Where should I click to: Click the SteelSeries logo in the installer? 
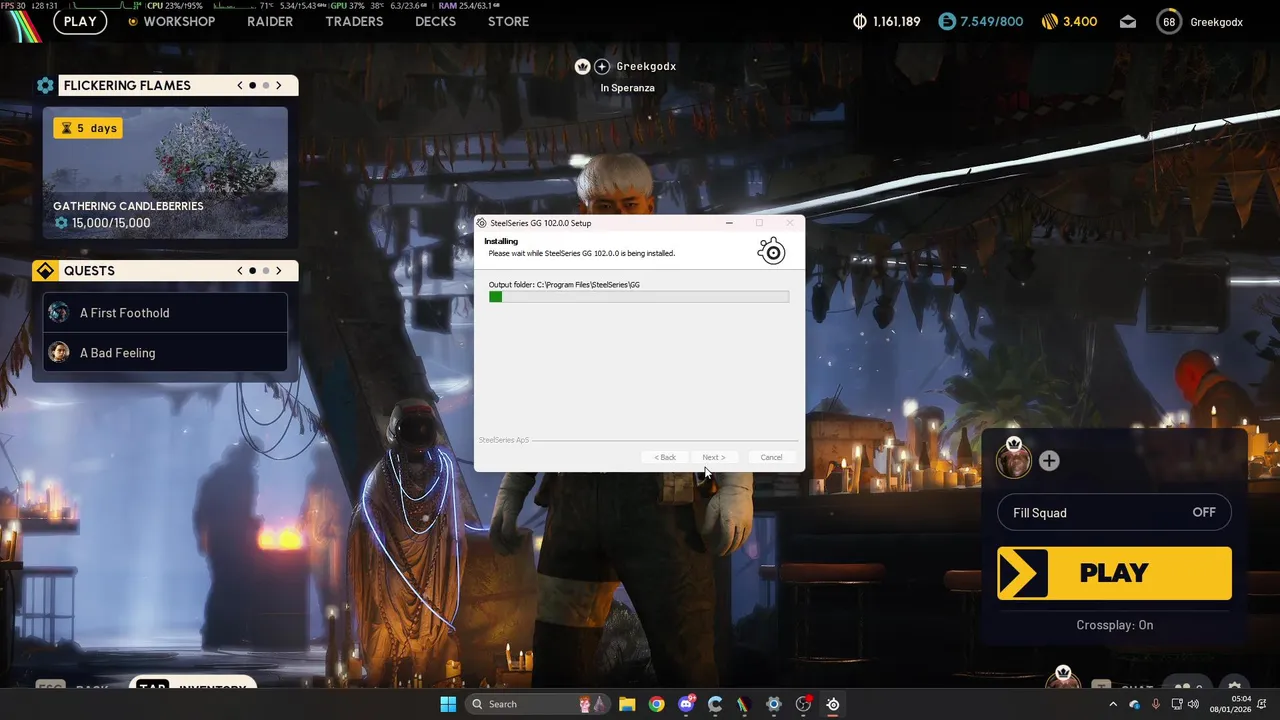pos(772,252)
